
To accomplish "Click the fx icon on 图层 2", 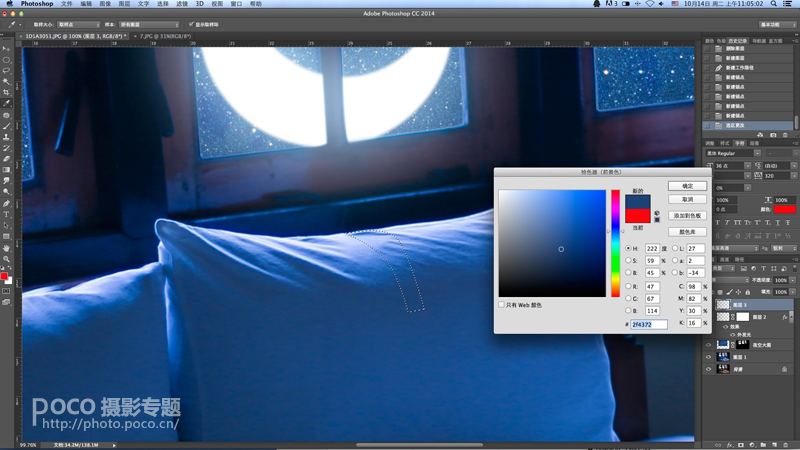I will click(785, 317).
